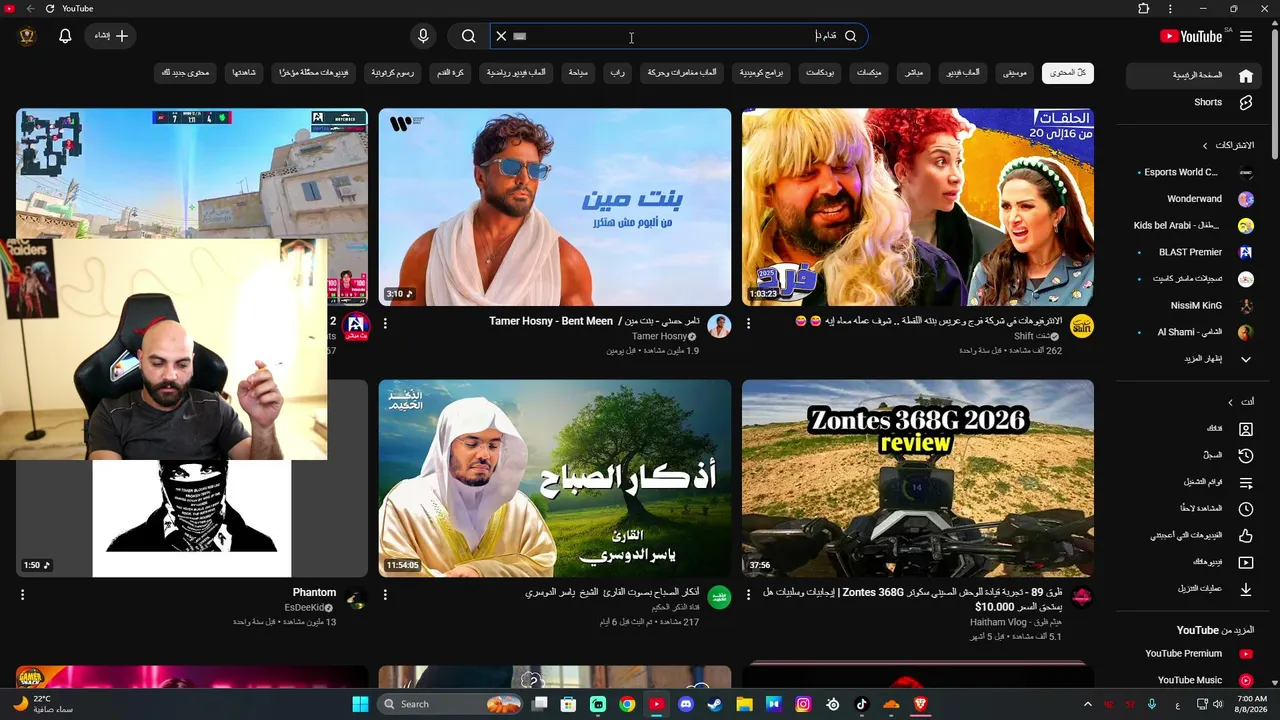The width and height of the screenshot is (1280, 720).
Task: Open more options for Zontes 368G video
Action: (748, 595)
